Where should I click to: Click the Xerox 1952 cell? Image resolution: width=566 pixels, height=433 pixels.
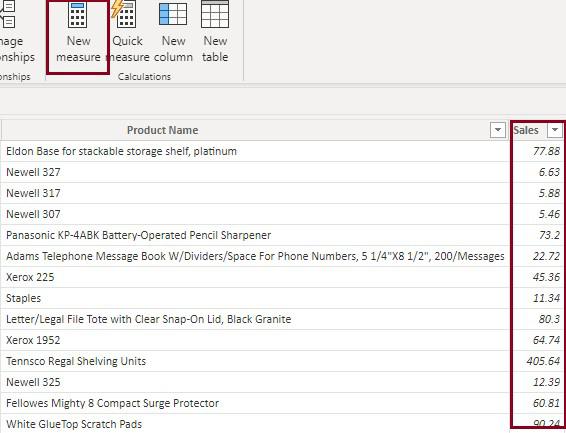click(x=254, y=340)
